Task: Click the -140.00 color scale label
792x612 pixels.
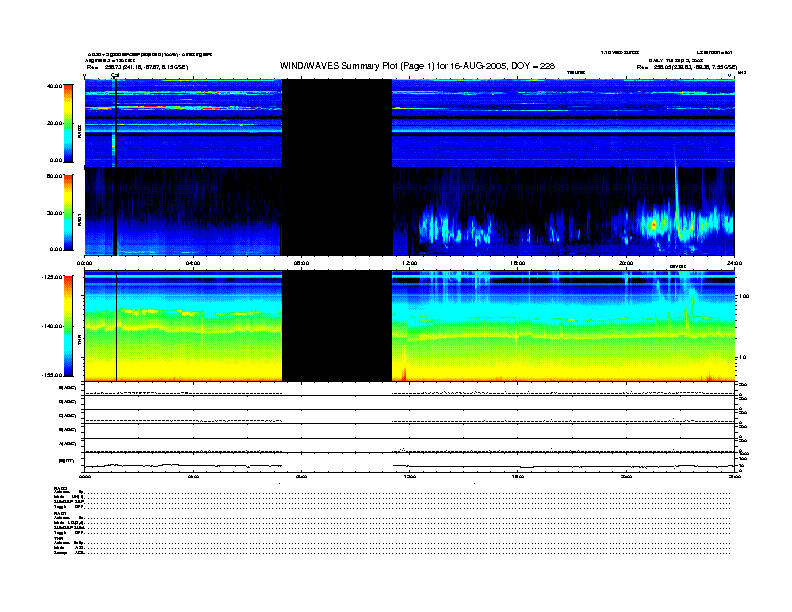Action: tap(52, 326)
